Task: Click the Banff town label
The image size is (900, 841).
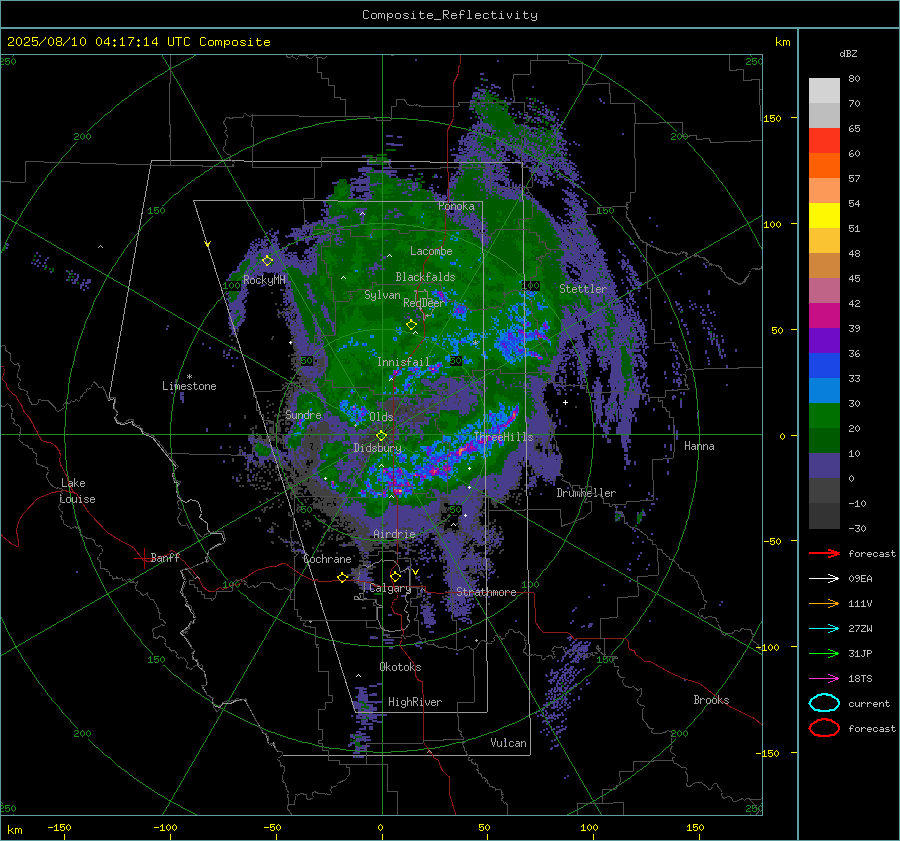Action: pos(165,557)
